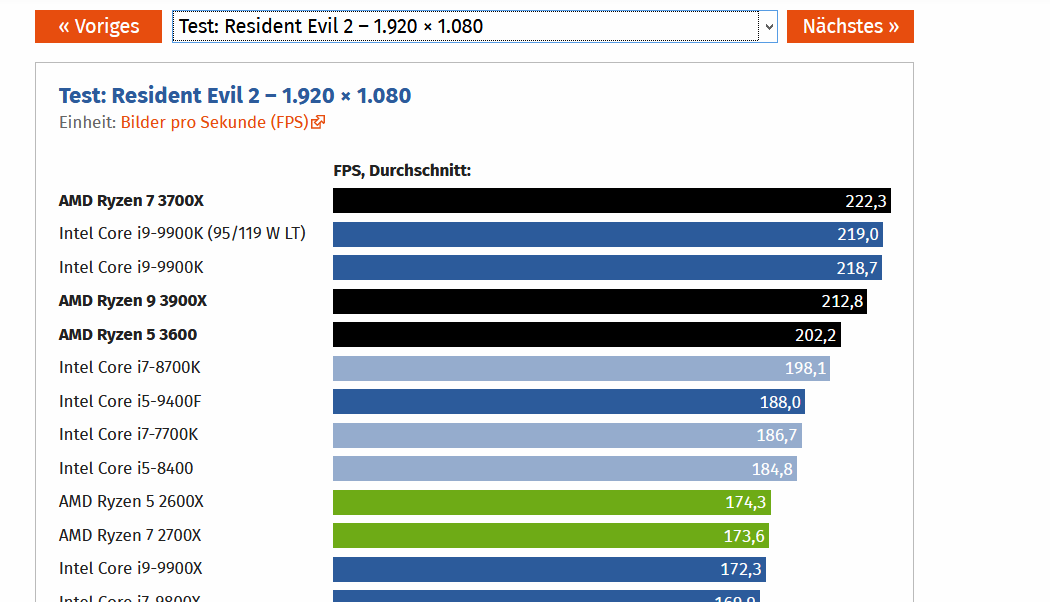Click the 222,3 FPS bar

[611, 201]
